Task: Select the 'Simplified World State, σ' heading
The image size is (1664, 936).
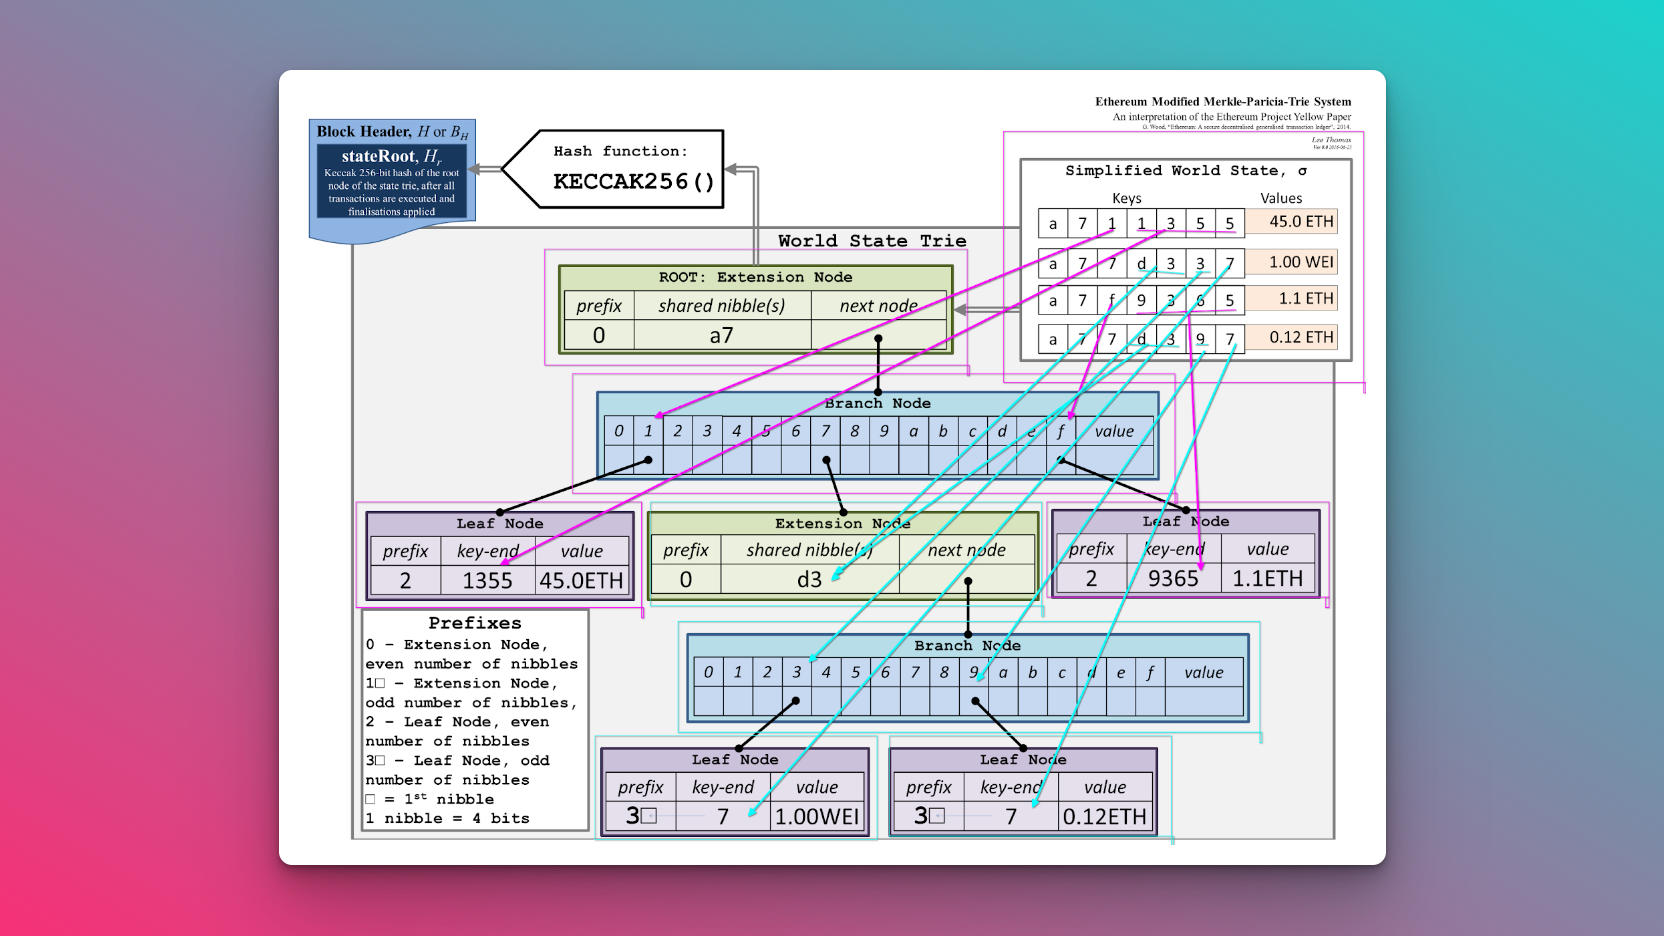Action: [x=1186, y=171]
